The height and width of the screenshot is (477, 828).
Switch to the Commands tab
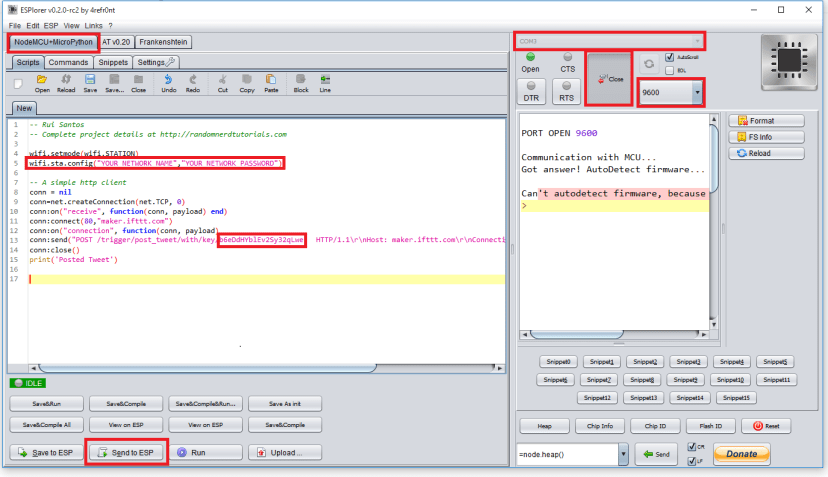pos(68,62)
